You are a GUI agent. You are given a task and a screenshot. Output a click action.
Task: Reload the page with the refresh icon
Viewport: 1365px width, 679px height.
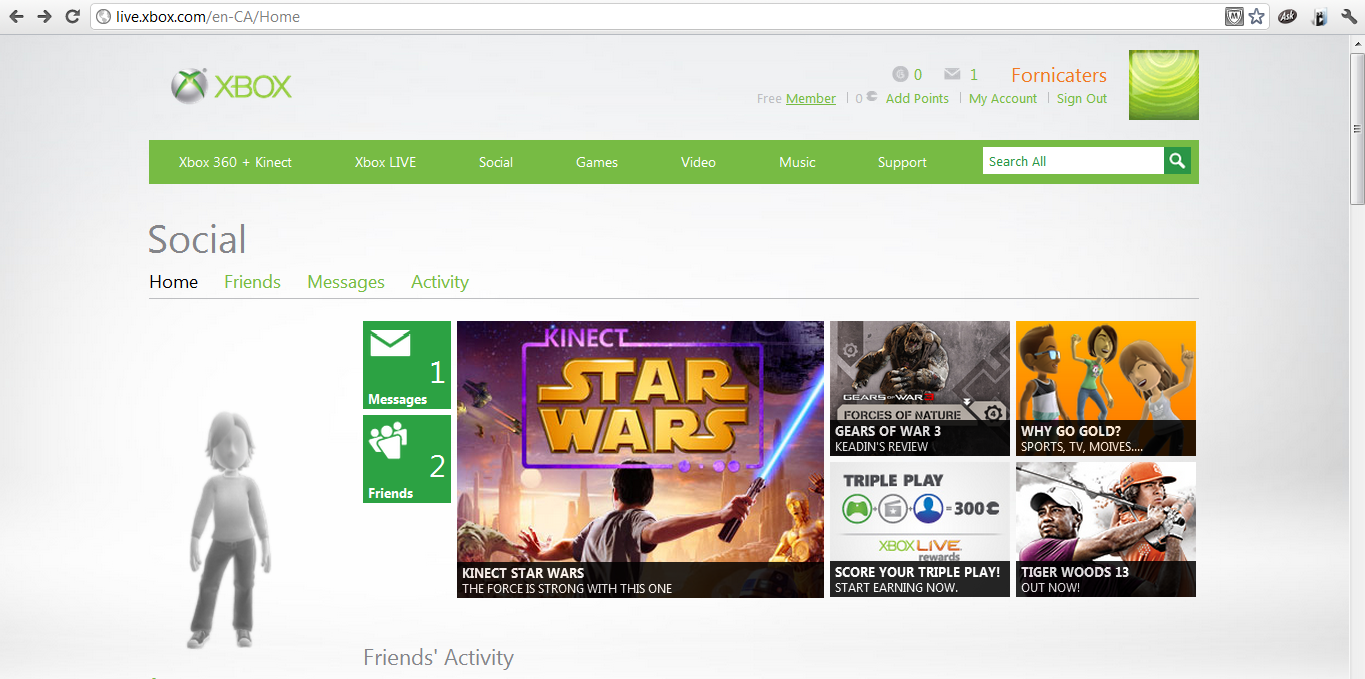click(x=72, y=16)
